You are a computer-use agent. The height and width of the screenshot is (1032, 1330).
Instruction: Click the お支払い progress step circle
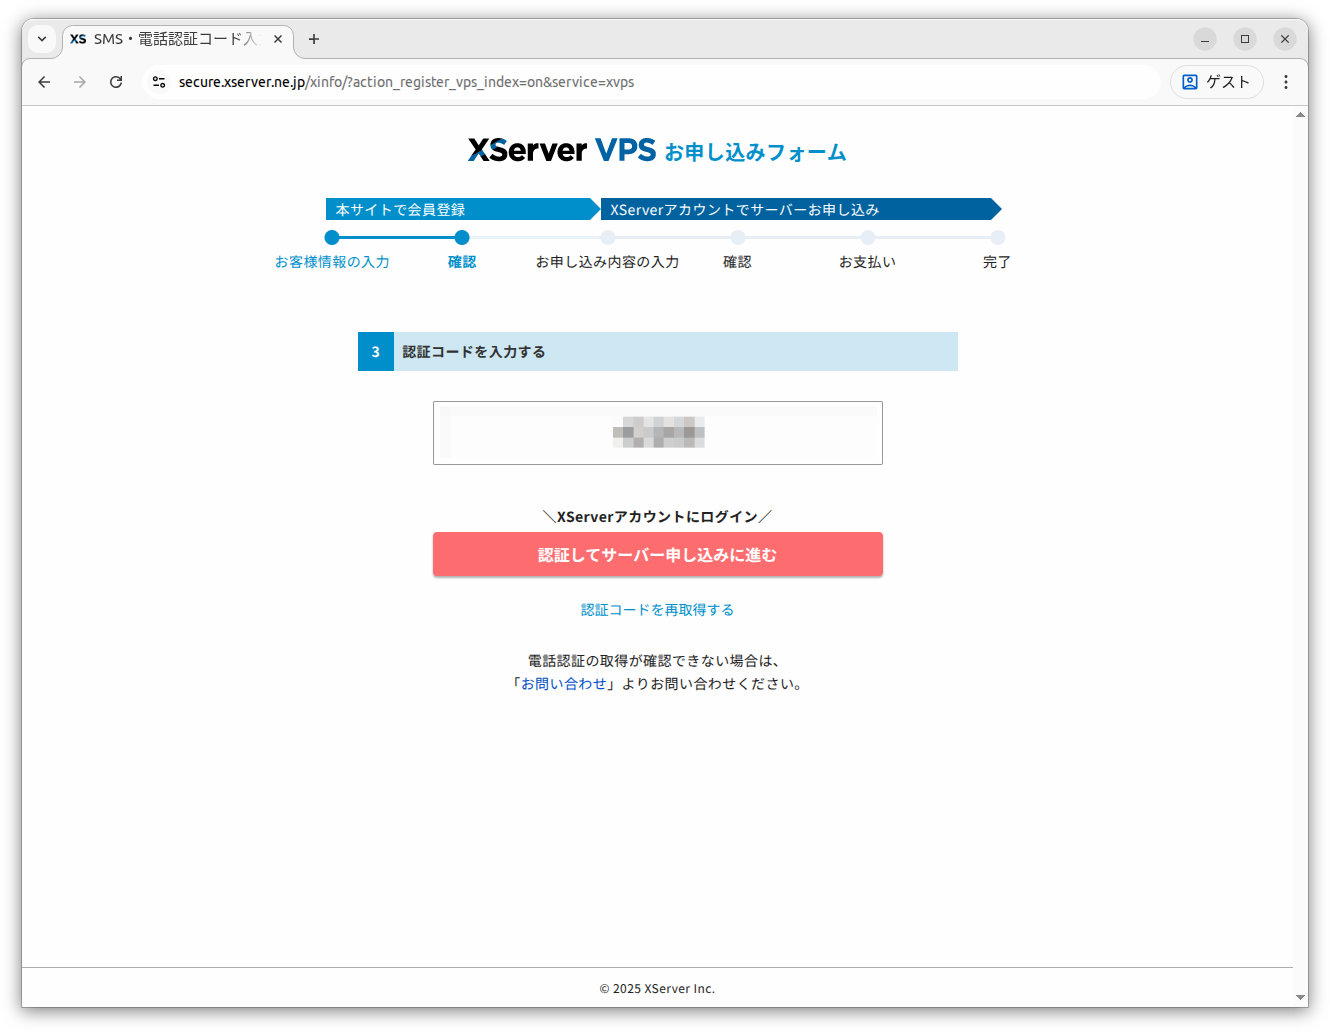[x=868, y=238]
